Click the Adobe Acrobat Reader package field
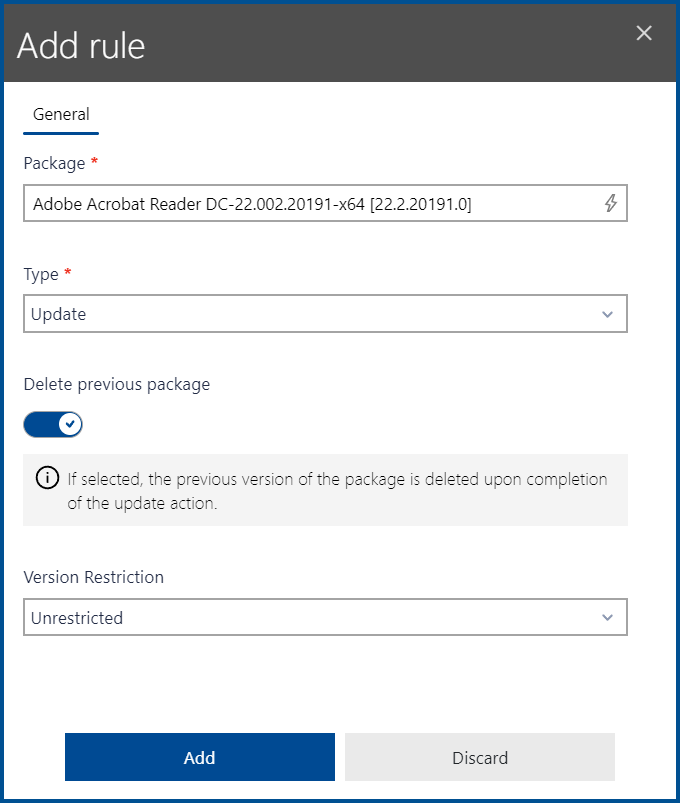The width and height of the screenshot is (680, 803). (300, 203)
